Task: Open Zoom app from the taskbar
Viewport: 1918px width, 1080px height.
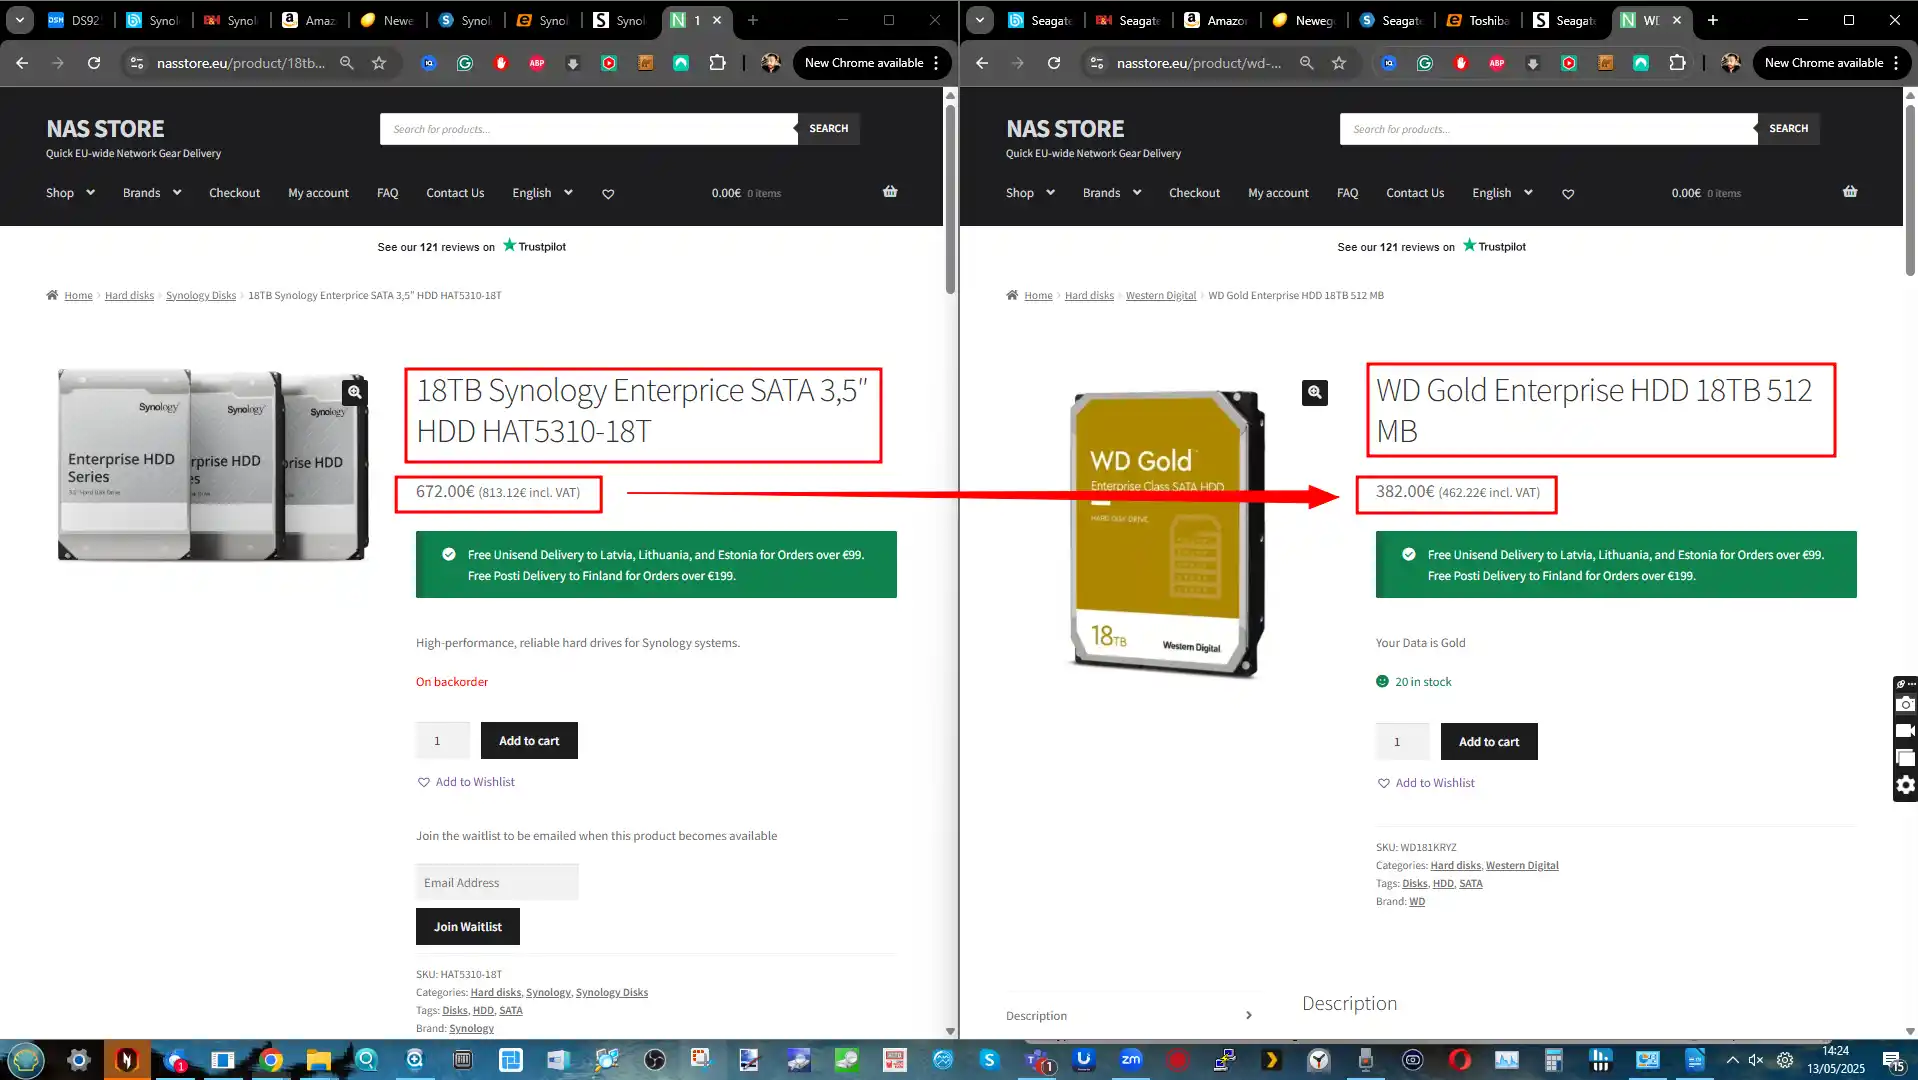Action: tap(1131, 1060)
